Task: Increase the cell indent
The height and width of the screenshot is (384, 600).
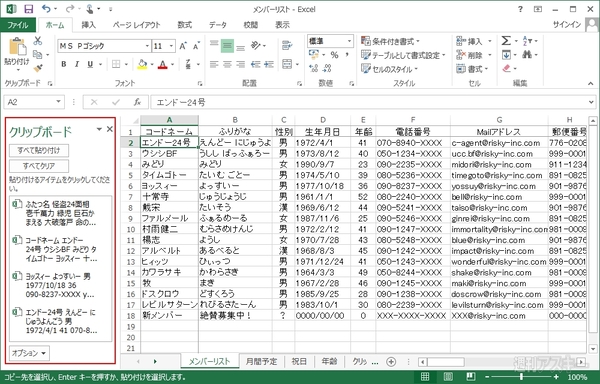Action: [269, 64]
